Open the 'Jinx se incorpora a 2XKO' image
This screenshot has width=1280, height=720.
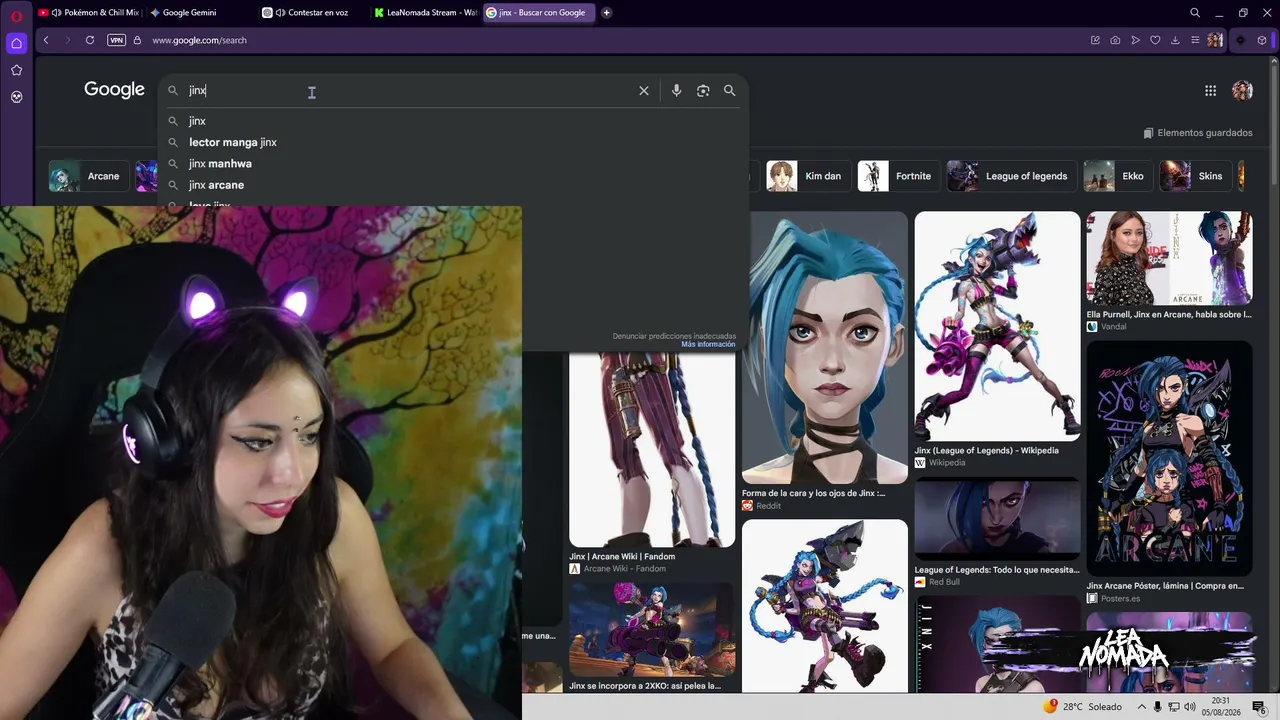point(652,629)
